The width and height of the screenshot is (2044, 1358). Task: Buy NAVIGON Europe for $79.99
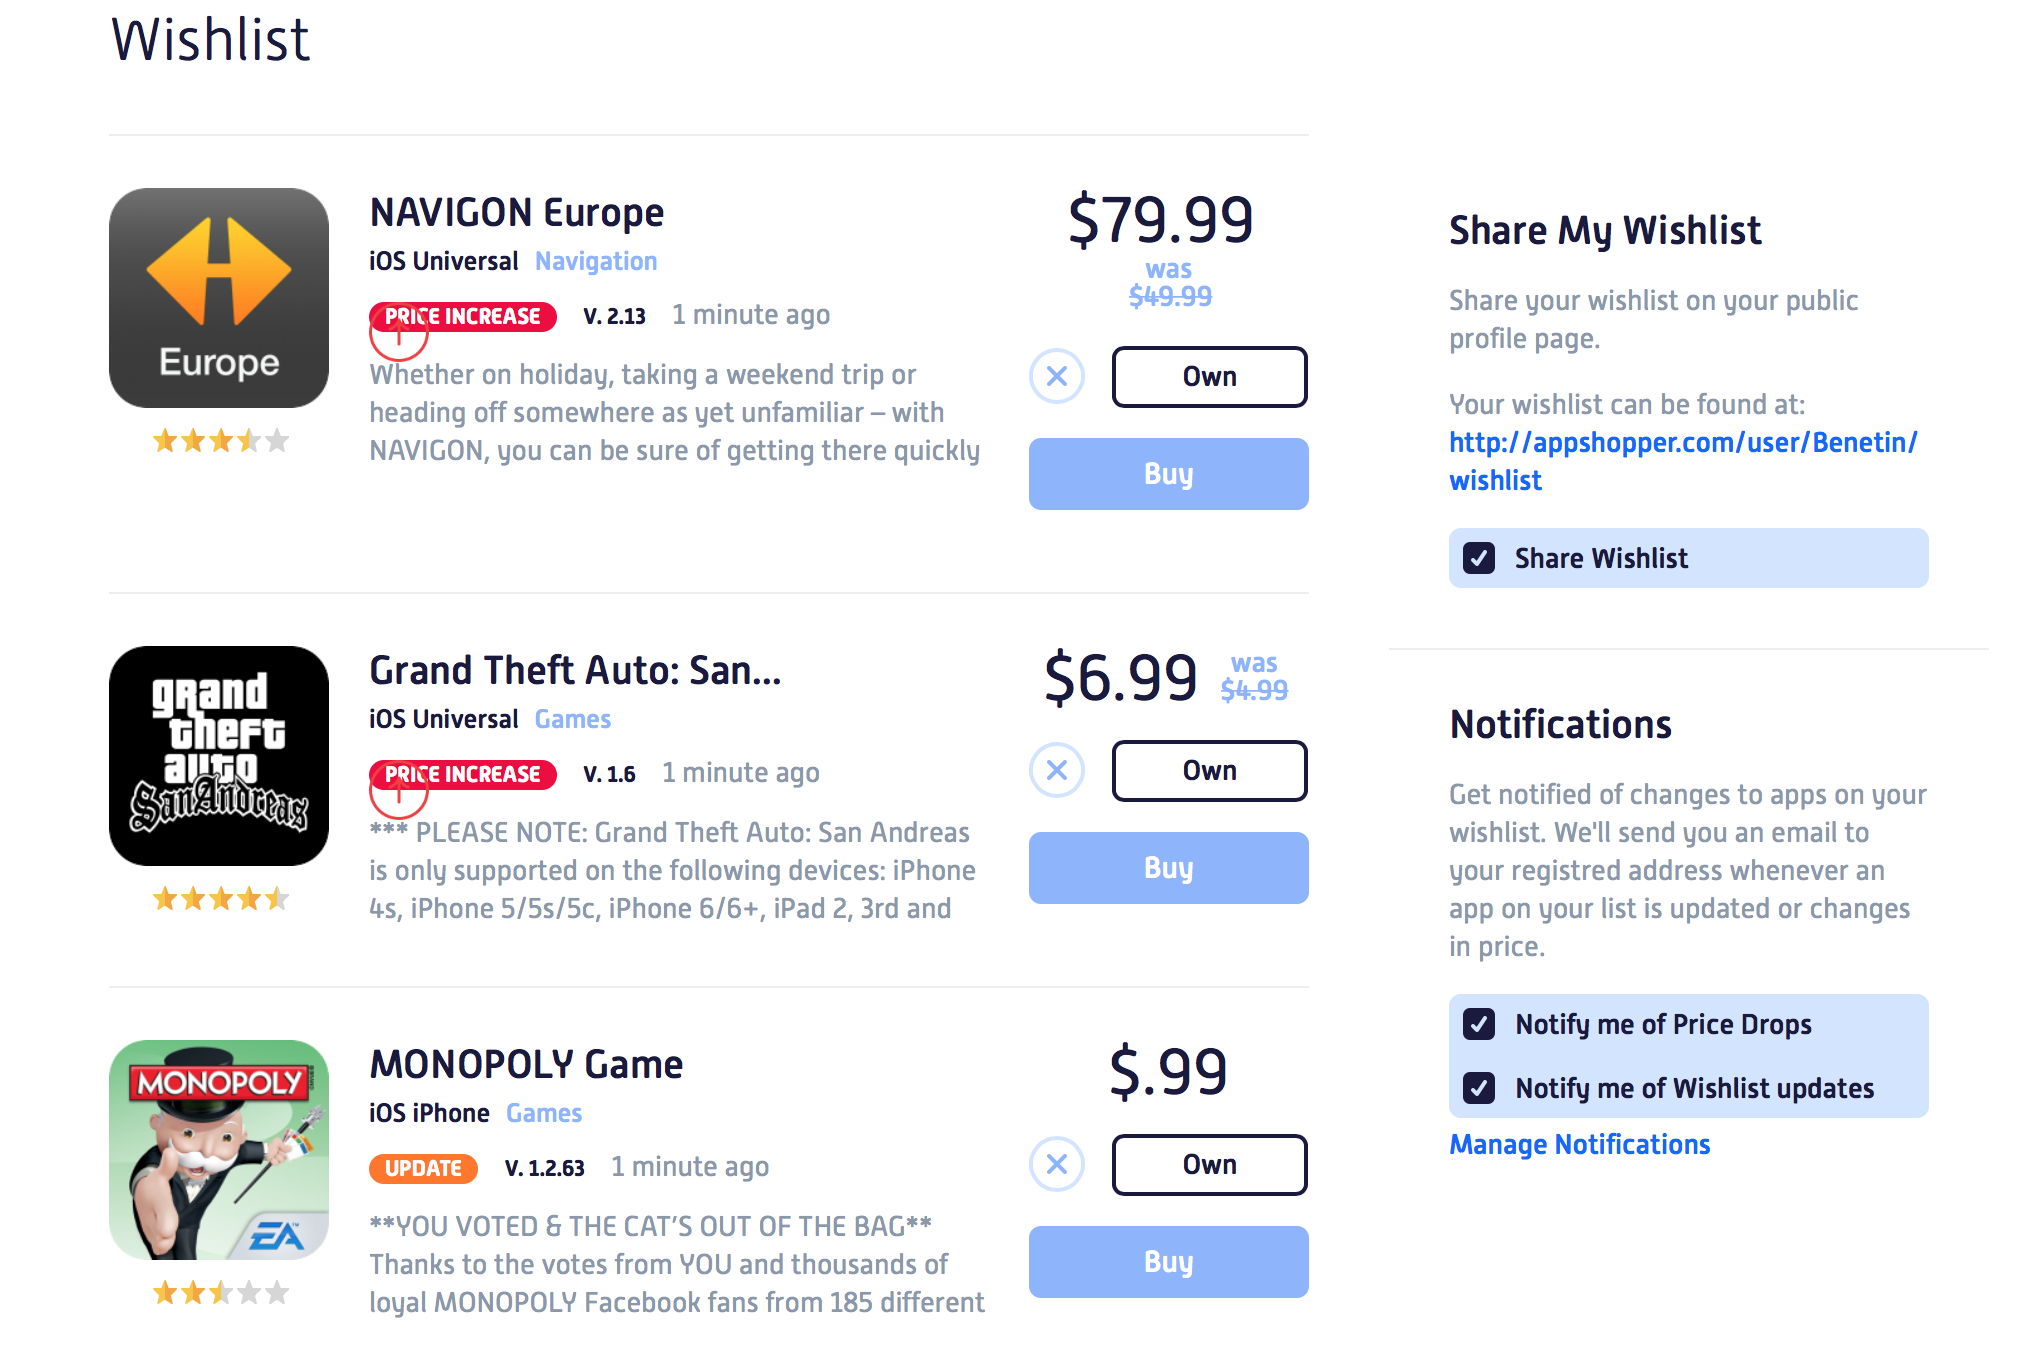[1169, 474]
